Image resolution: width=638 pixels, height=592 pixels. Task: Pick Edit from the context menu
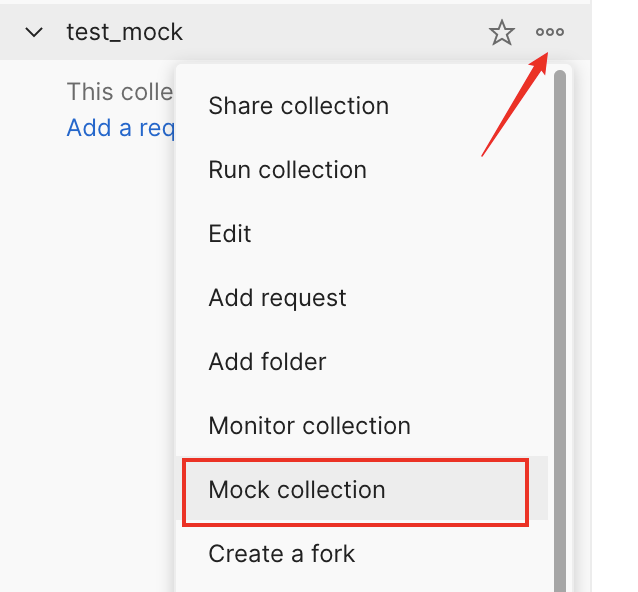pyautogui.click(x=230, y=234)
